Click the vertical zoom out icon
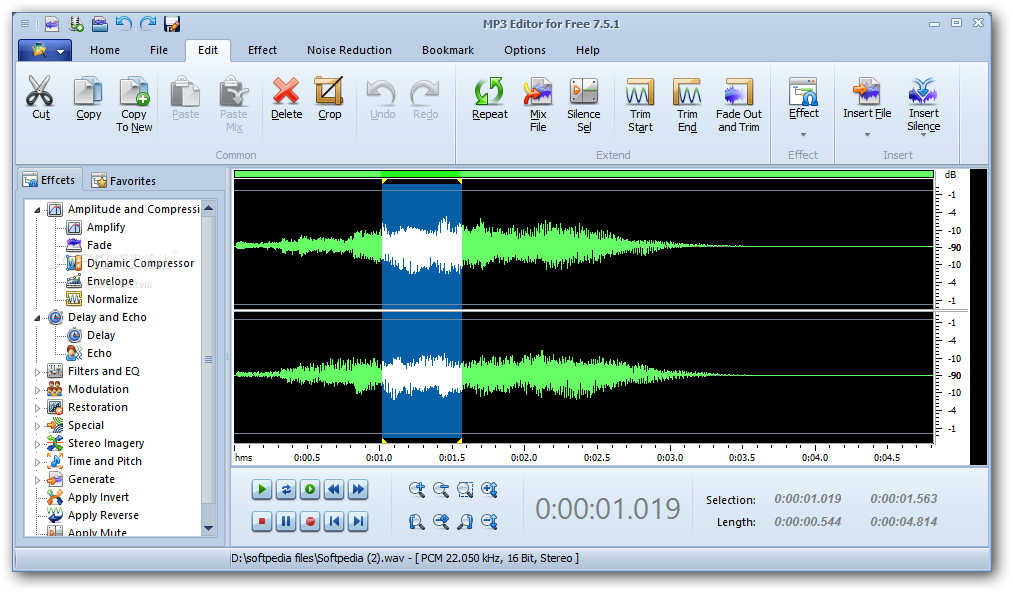Viewport: 1012px width, 592px height. pyautogui.click(x=489, y=522)
